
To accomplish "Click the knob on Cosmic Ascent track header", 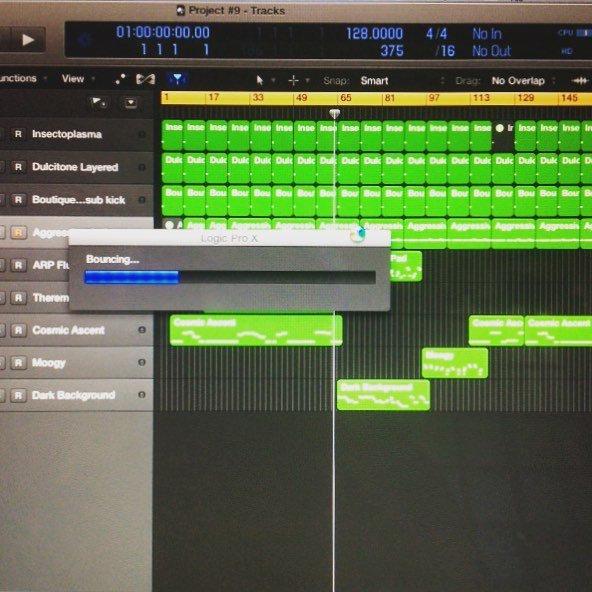I will point(142,330).
